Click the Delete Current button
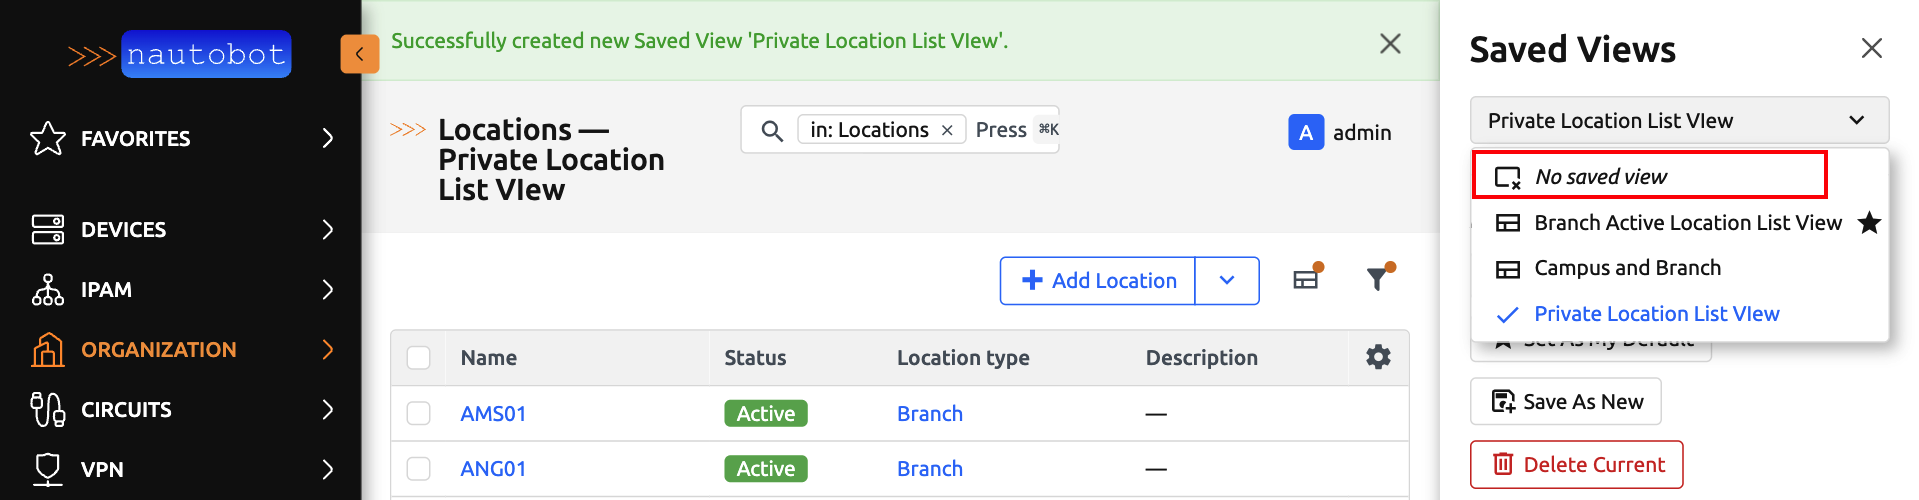1919x500 pixels. [1576, 464]
